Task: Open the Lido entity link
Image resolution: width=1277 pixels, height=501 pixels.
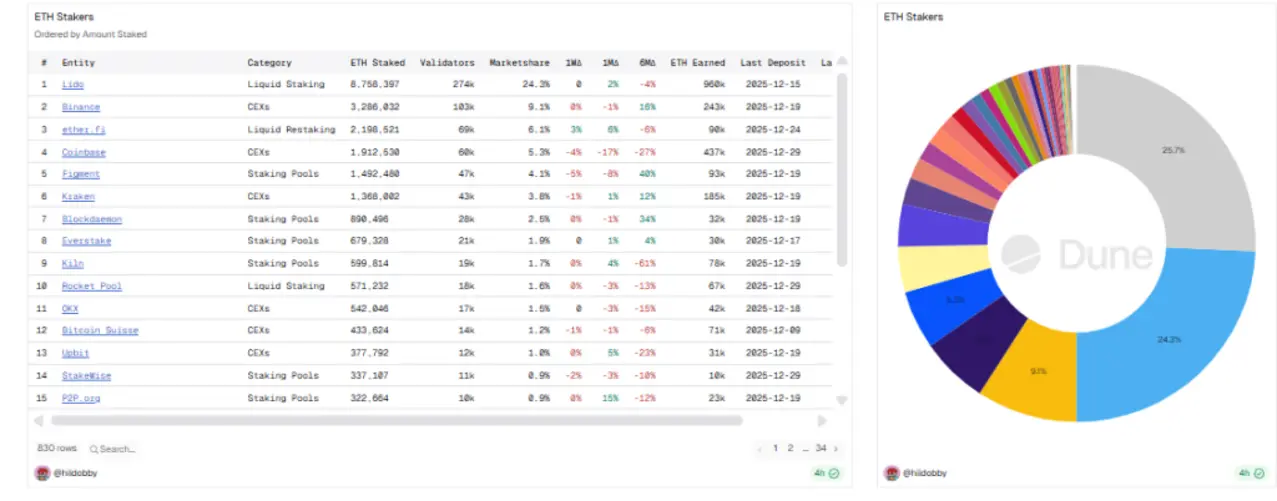Action: point(72,84)
